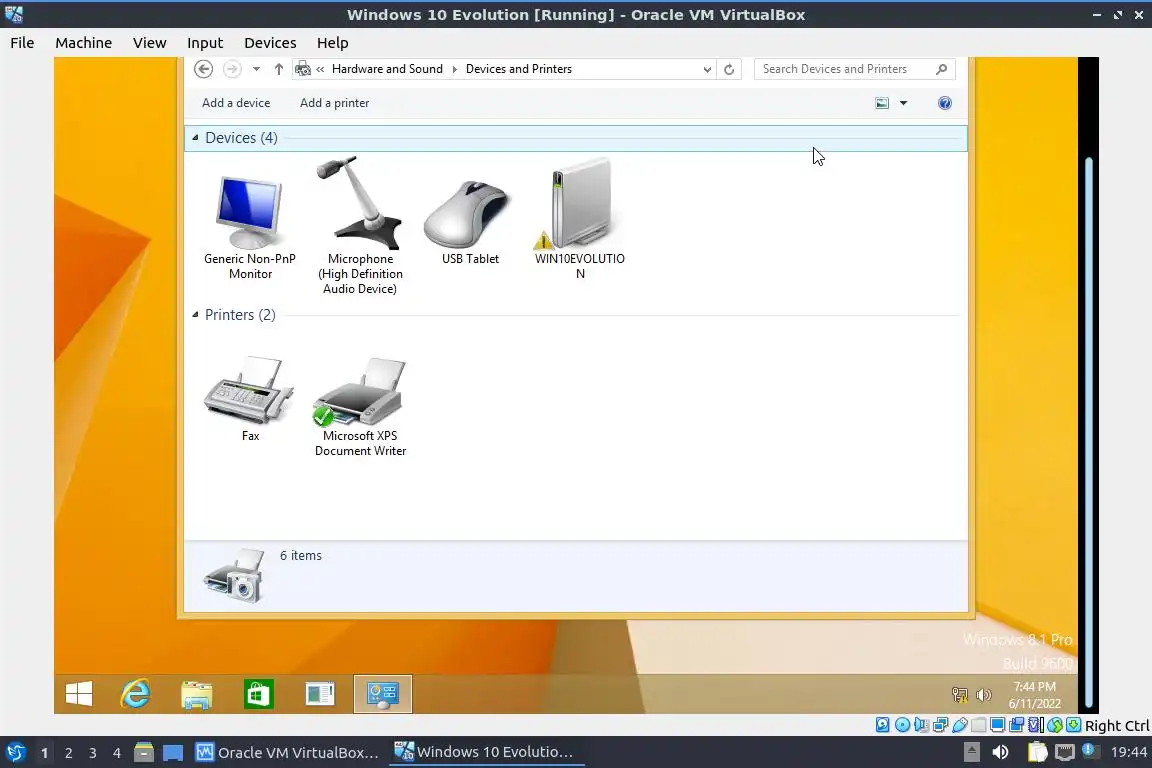Open the newspaper-style taskbar app

(x=320, y=694)
